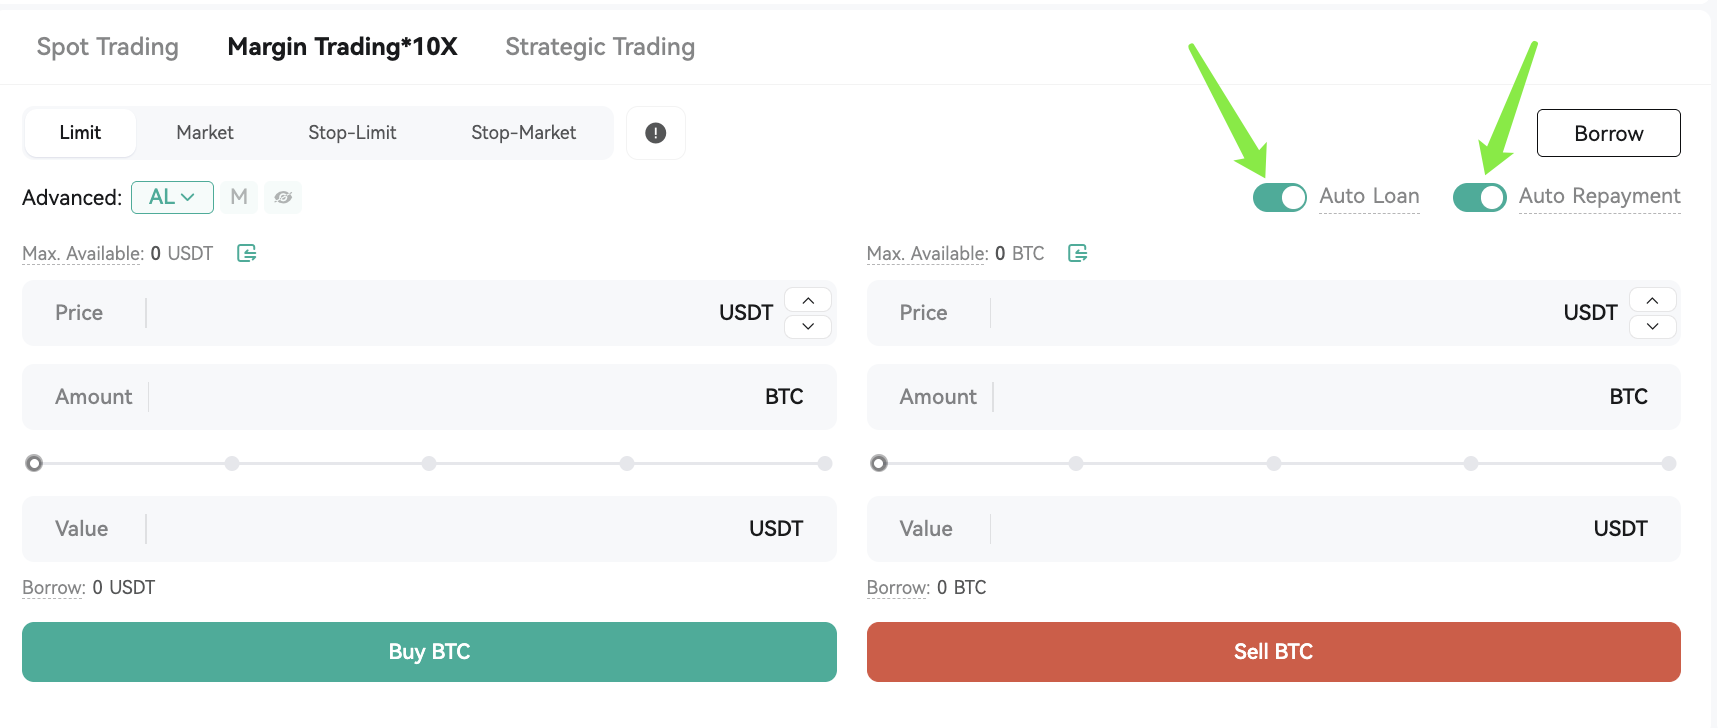
Task: Decrease sell price with down arrow
Action: click(1652, 326)
